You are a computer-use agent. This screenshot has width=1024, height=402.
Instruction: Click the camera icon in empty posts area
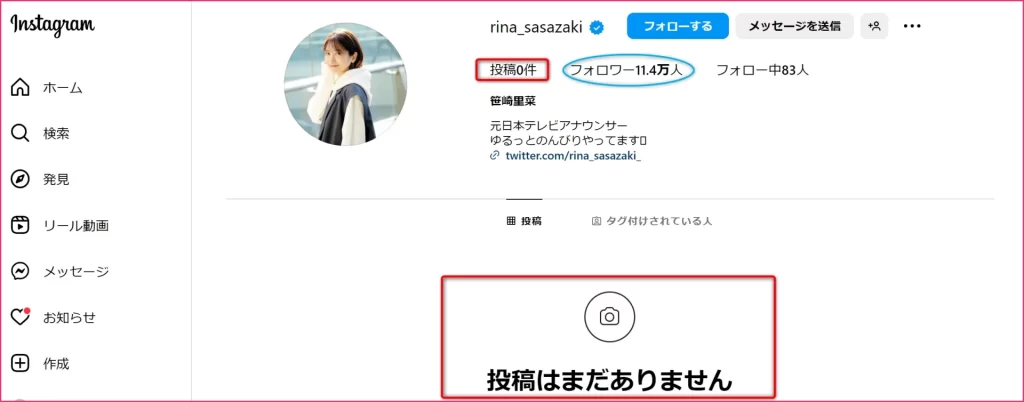(x=609, y=317)
